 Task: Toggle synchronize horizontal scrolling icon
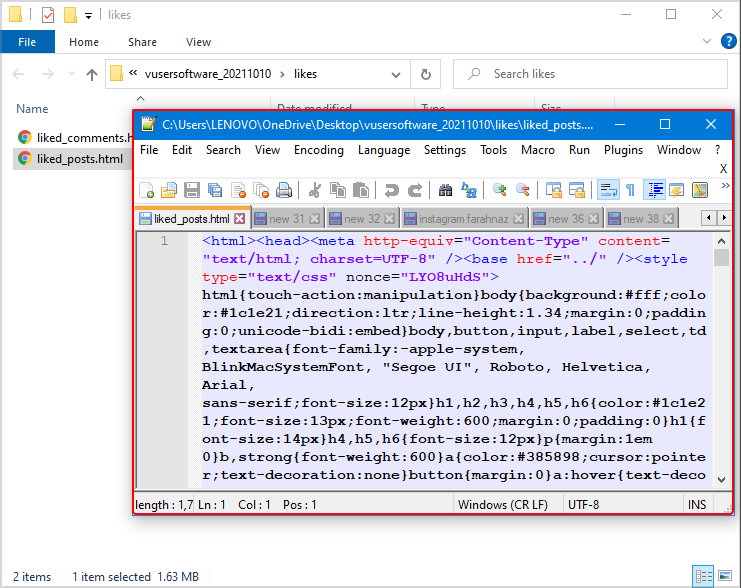tap(577, 190)
